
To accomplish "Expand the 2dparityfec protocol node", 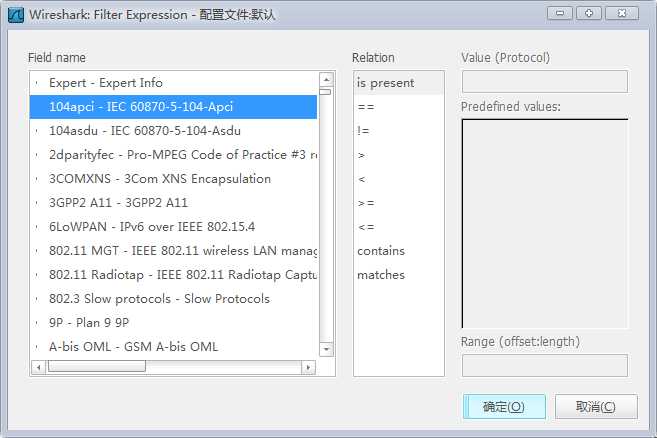I will click(37, 155).
